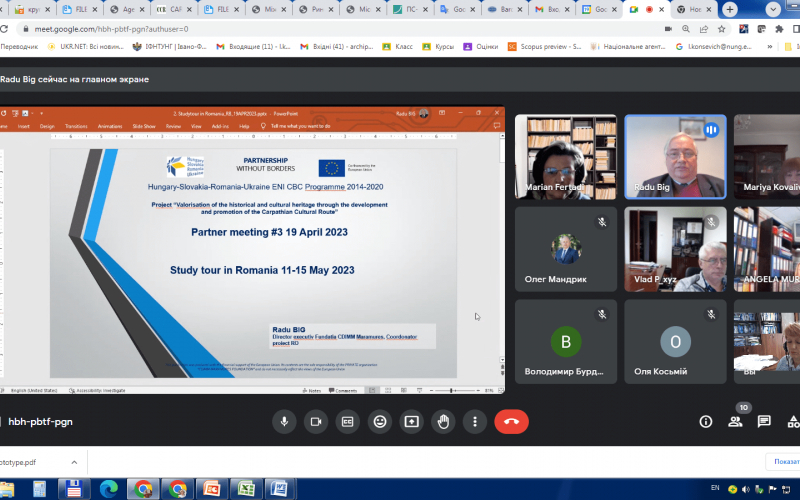Click Оля Косьмій participant tile

[x=676, y=341]
